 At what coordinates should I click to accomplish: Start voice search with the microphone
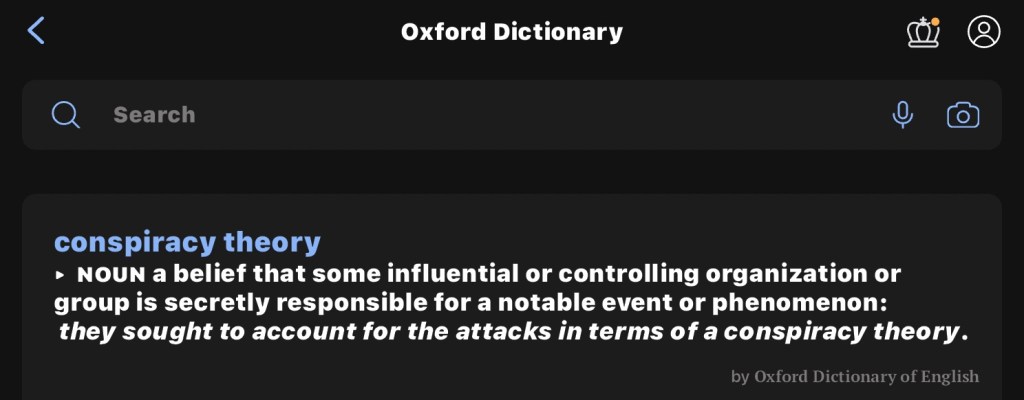click(x=902, y=115)
